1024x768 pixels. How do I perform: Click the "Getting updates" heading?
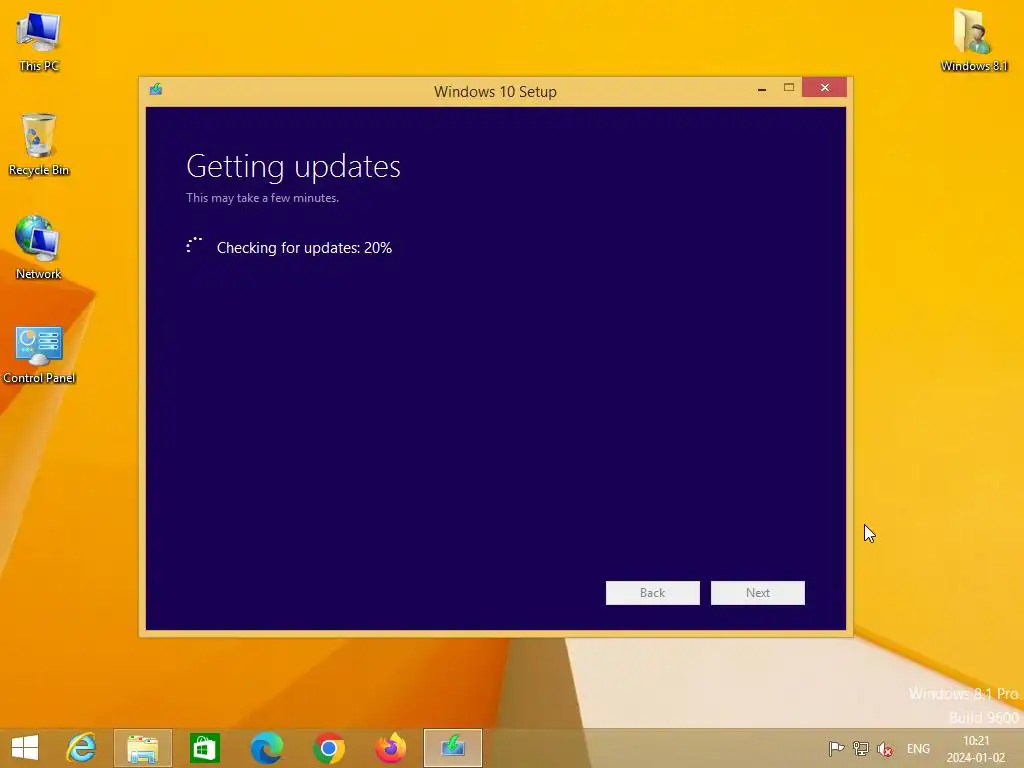pos(293,167)
